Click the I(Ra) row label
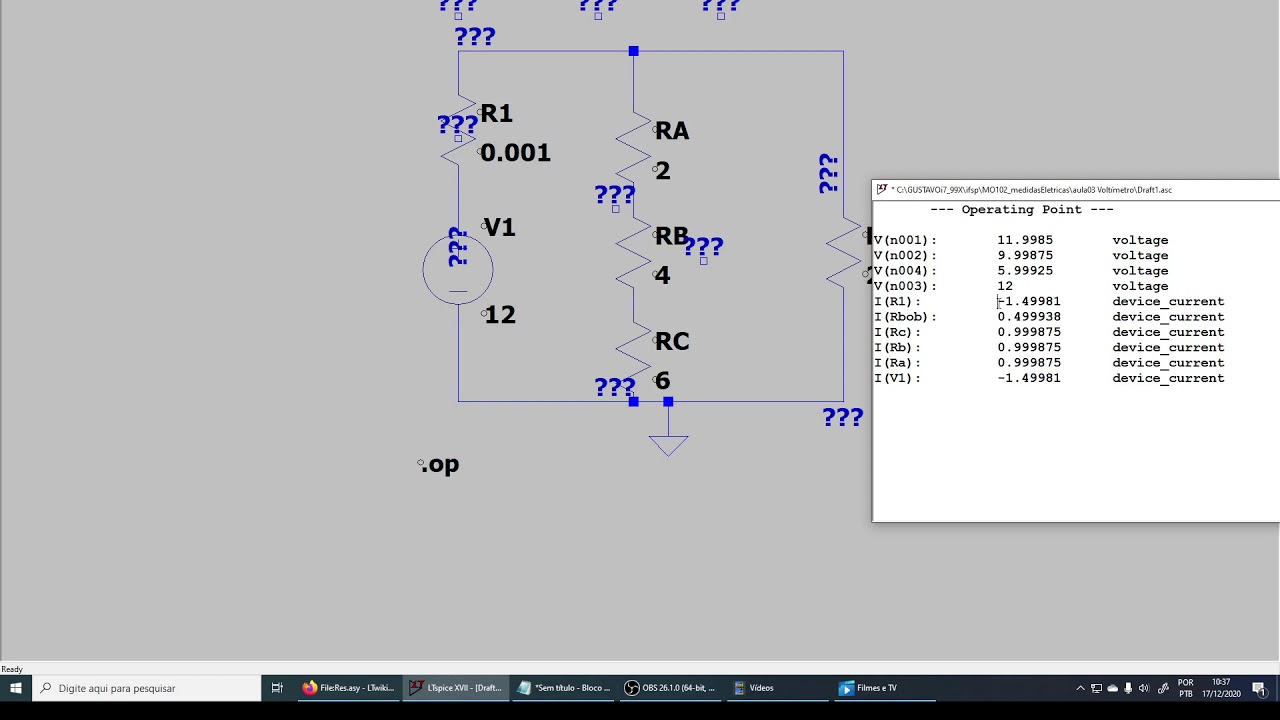1280x720 pixels. (x=897, y=363)
